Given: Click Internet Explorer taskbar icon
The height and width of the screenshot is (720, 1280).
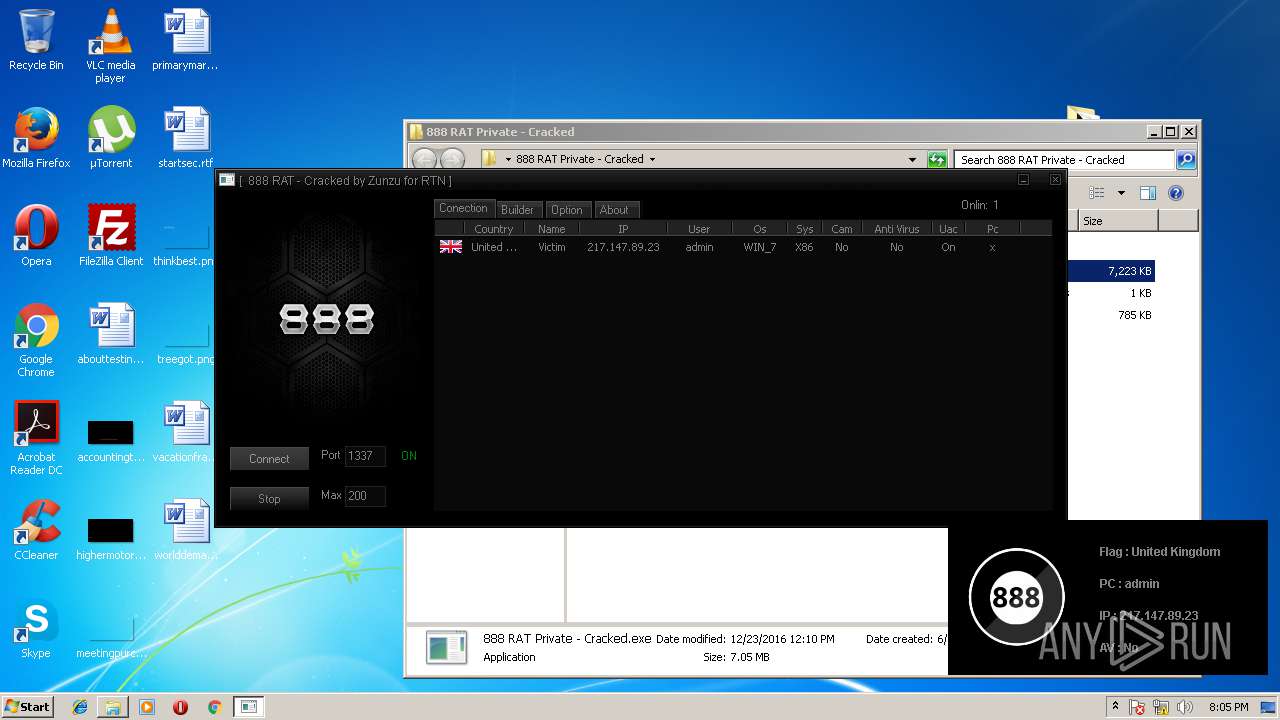Looking at the screenshot, I should click(80, 707).
